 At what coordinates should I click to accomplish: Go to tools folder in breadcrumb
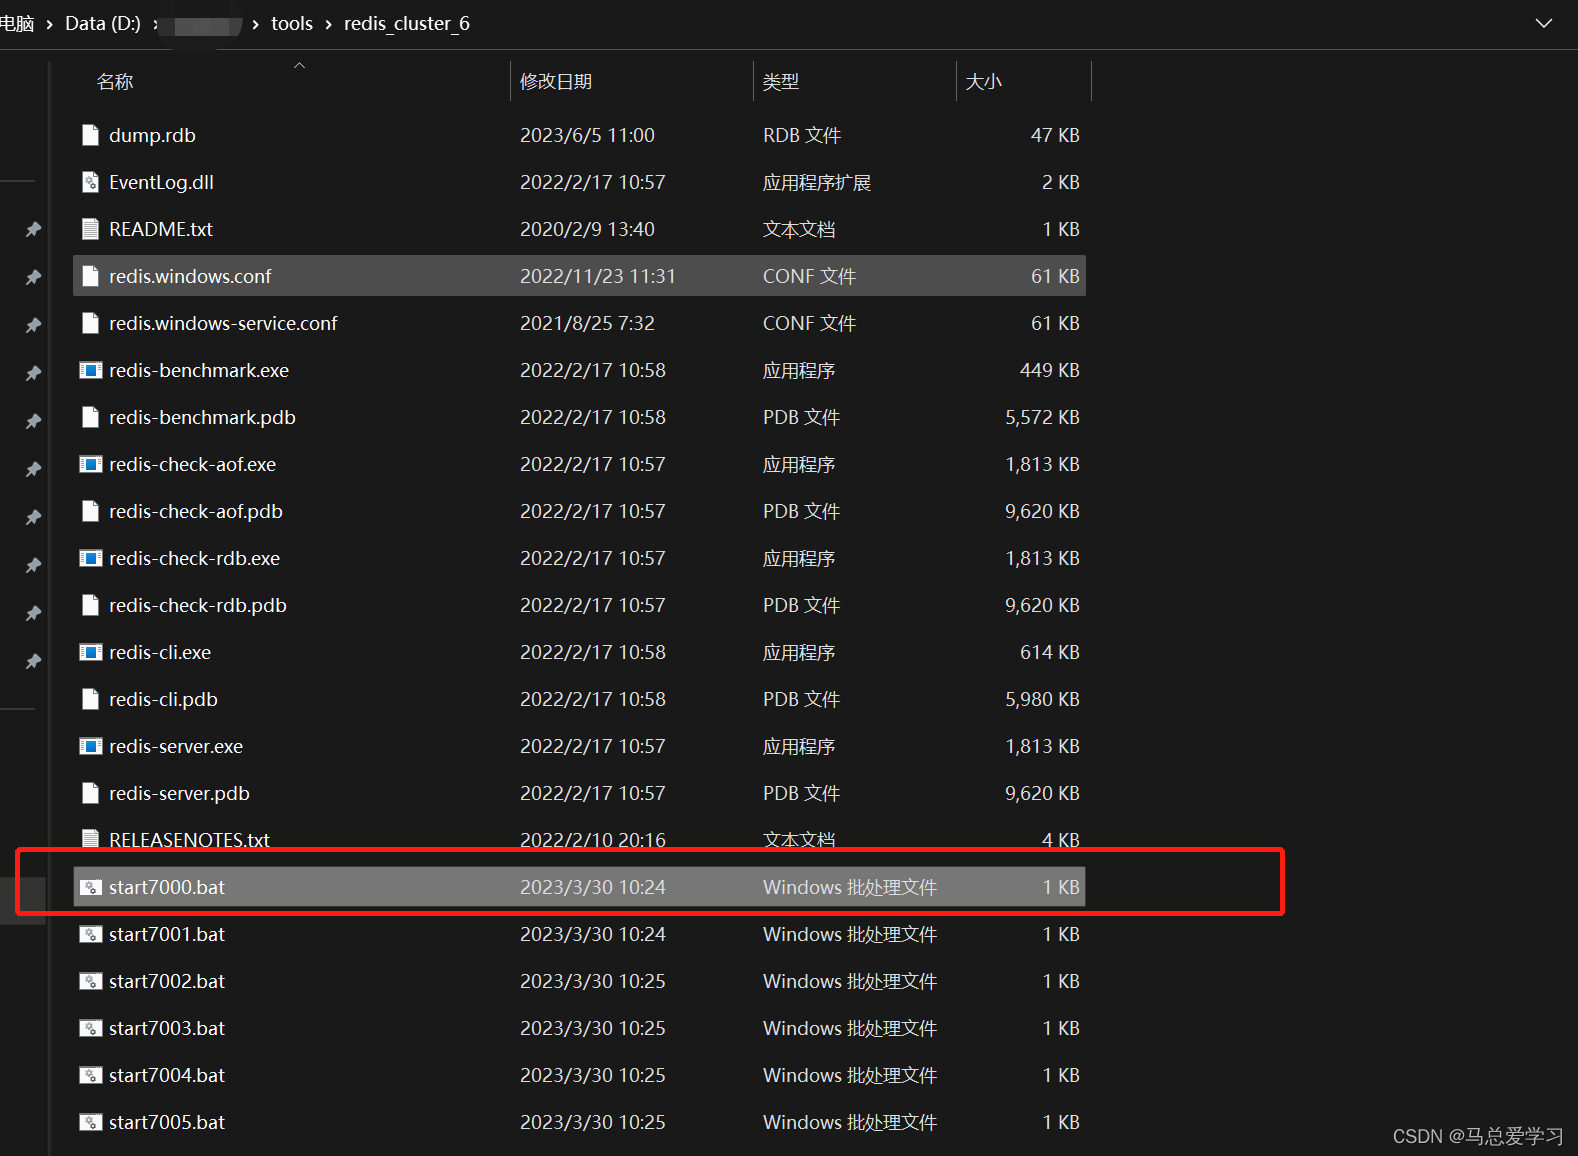pyautogui.click(x=292, y=23)
